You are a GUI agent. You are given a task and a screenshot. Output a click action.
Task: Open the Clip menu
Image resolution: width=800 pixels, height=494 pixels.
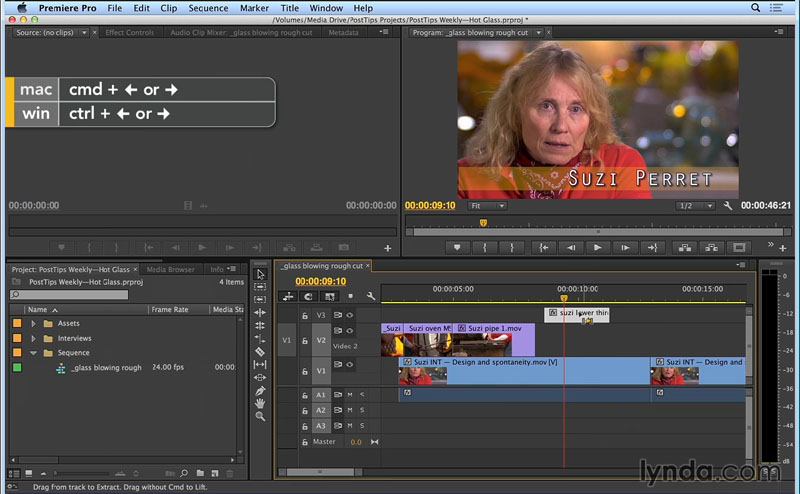[x=168, y=8]
